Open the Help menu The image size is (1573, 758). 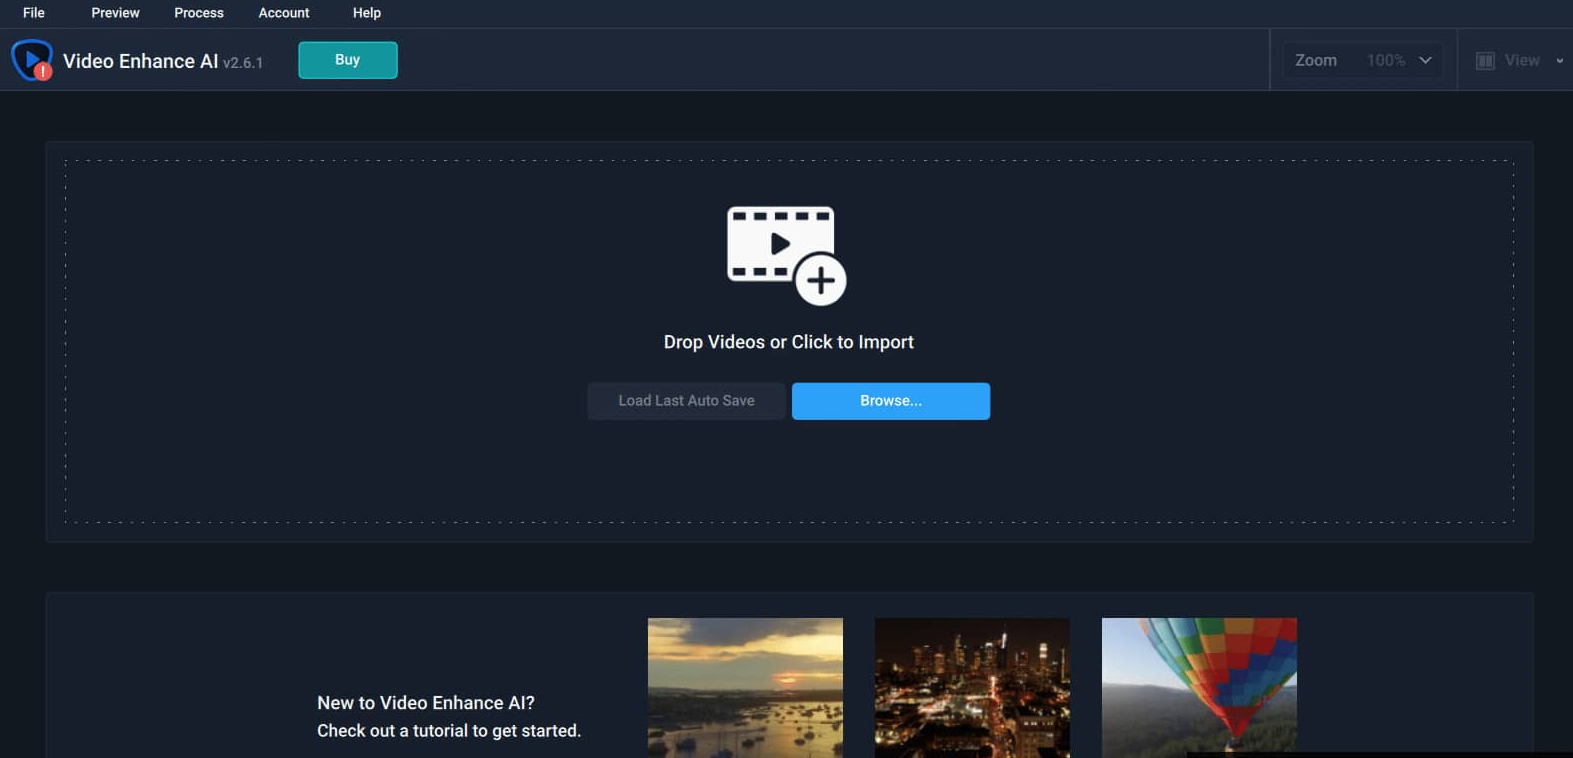tap(367, 13)
